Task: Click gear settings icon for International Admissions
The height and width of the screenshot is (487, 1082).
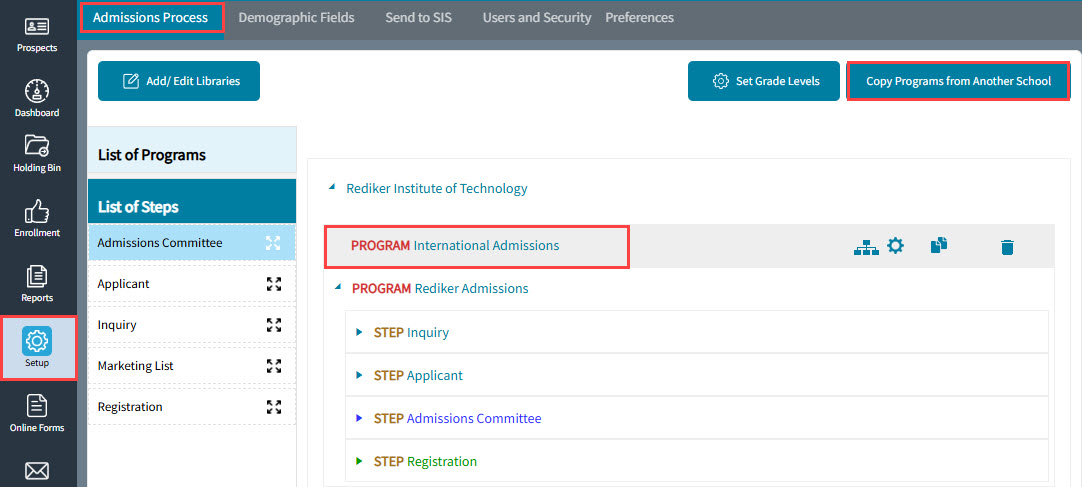Action: point(895,245)
